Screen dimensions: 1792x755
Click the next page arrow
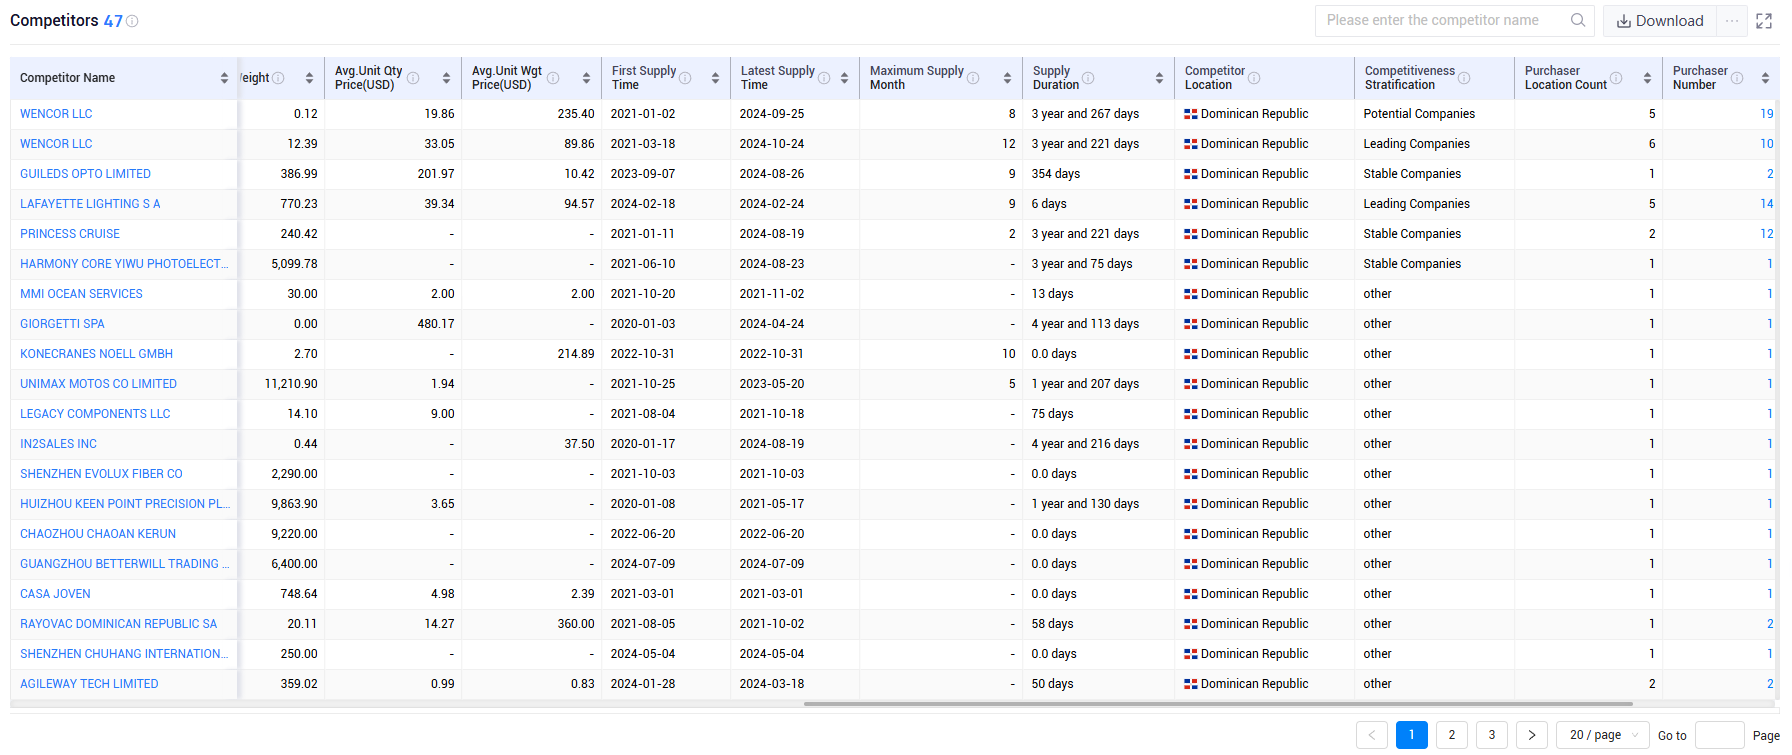(1532, 735)
